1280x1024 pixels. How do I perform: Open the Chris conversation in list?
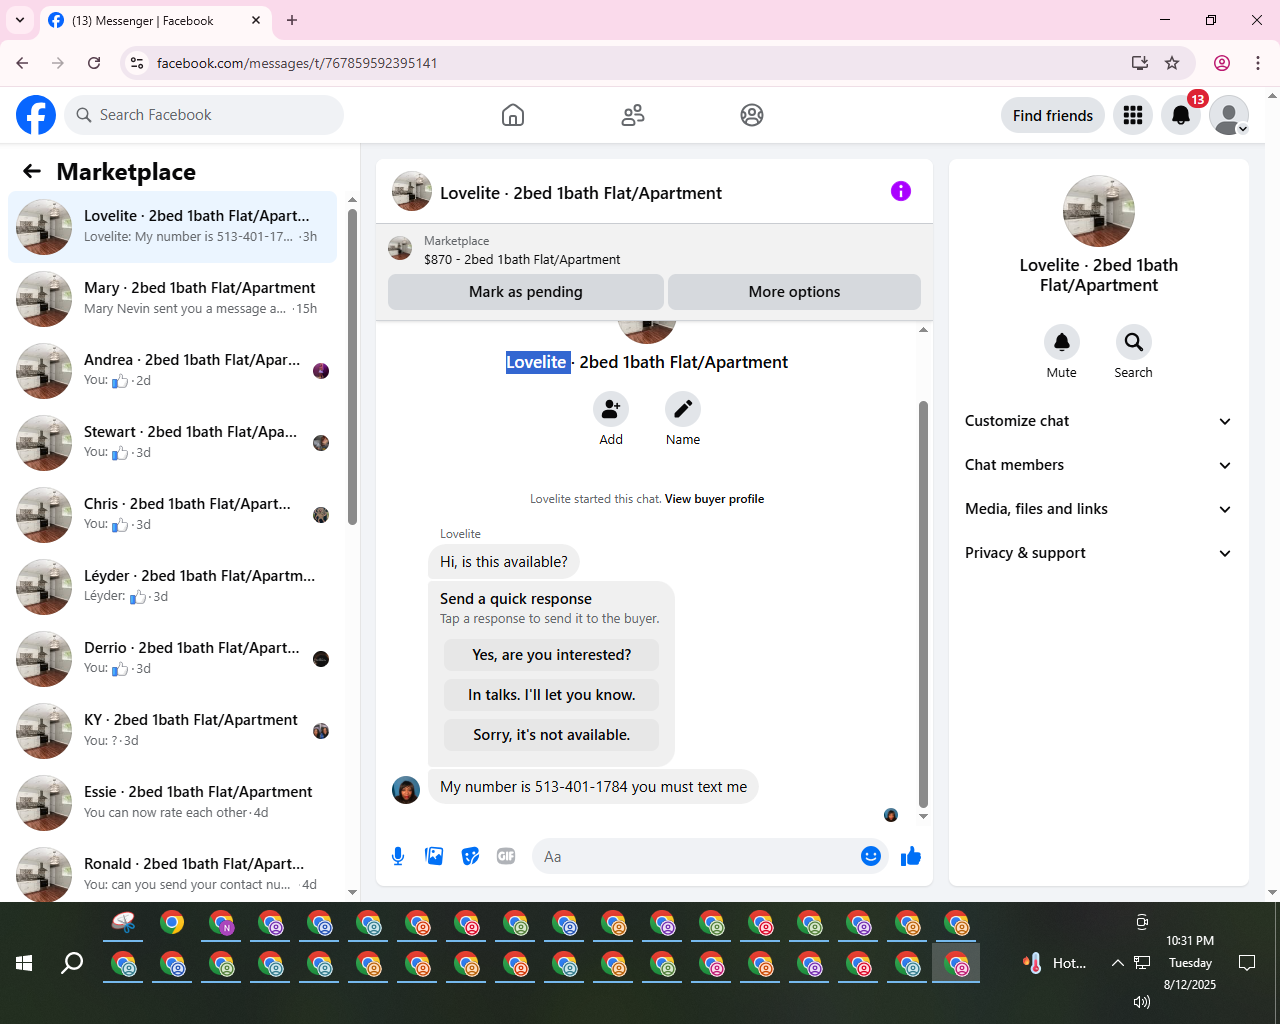click(x=173, y=515)
